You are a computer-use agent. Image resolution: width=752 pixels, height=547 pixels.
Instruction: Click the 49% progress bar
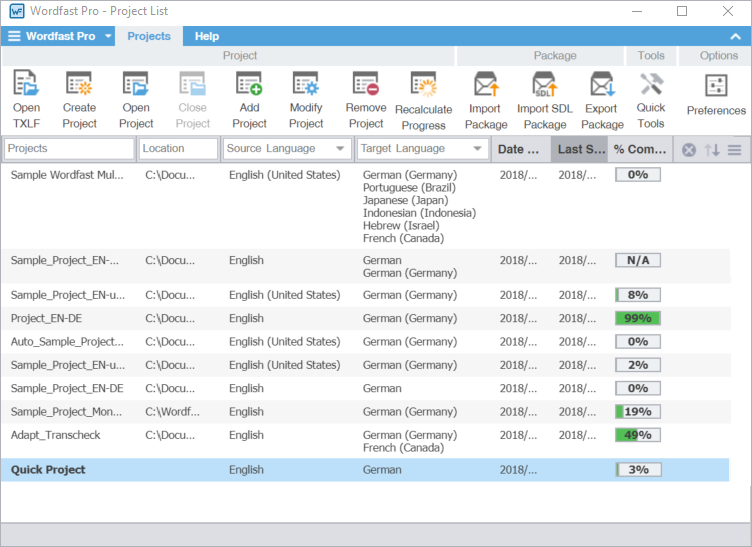pyautogui.click(x=638, y=435)
